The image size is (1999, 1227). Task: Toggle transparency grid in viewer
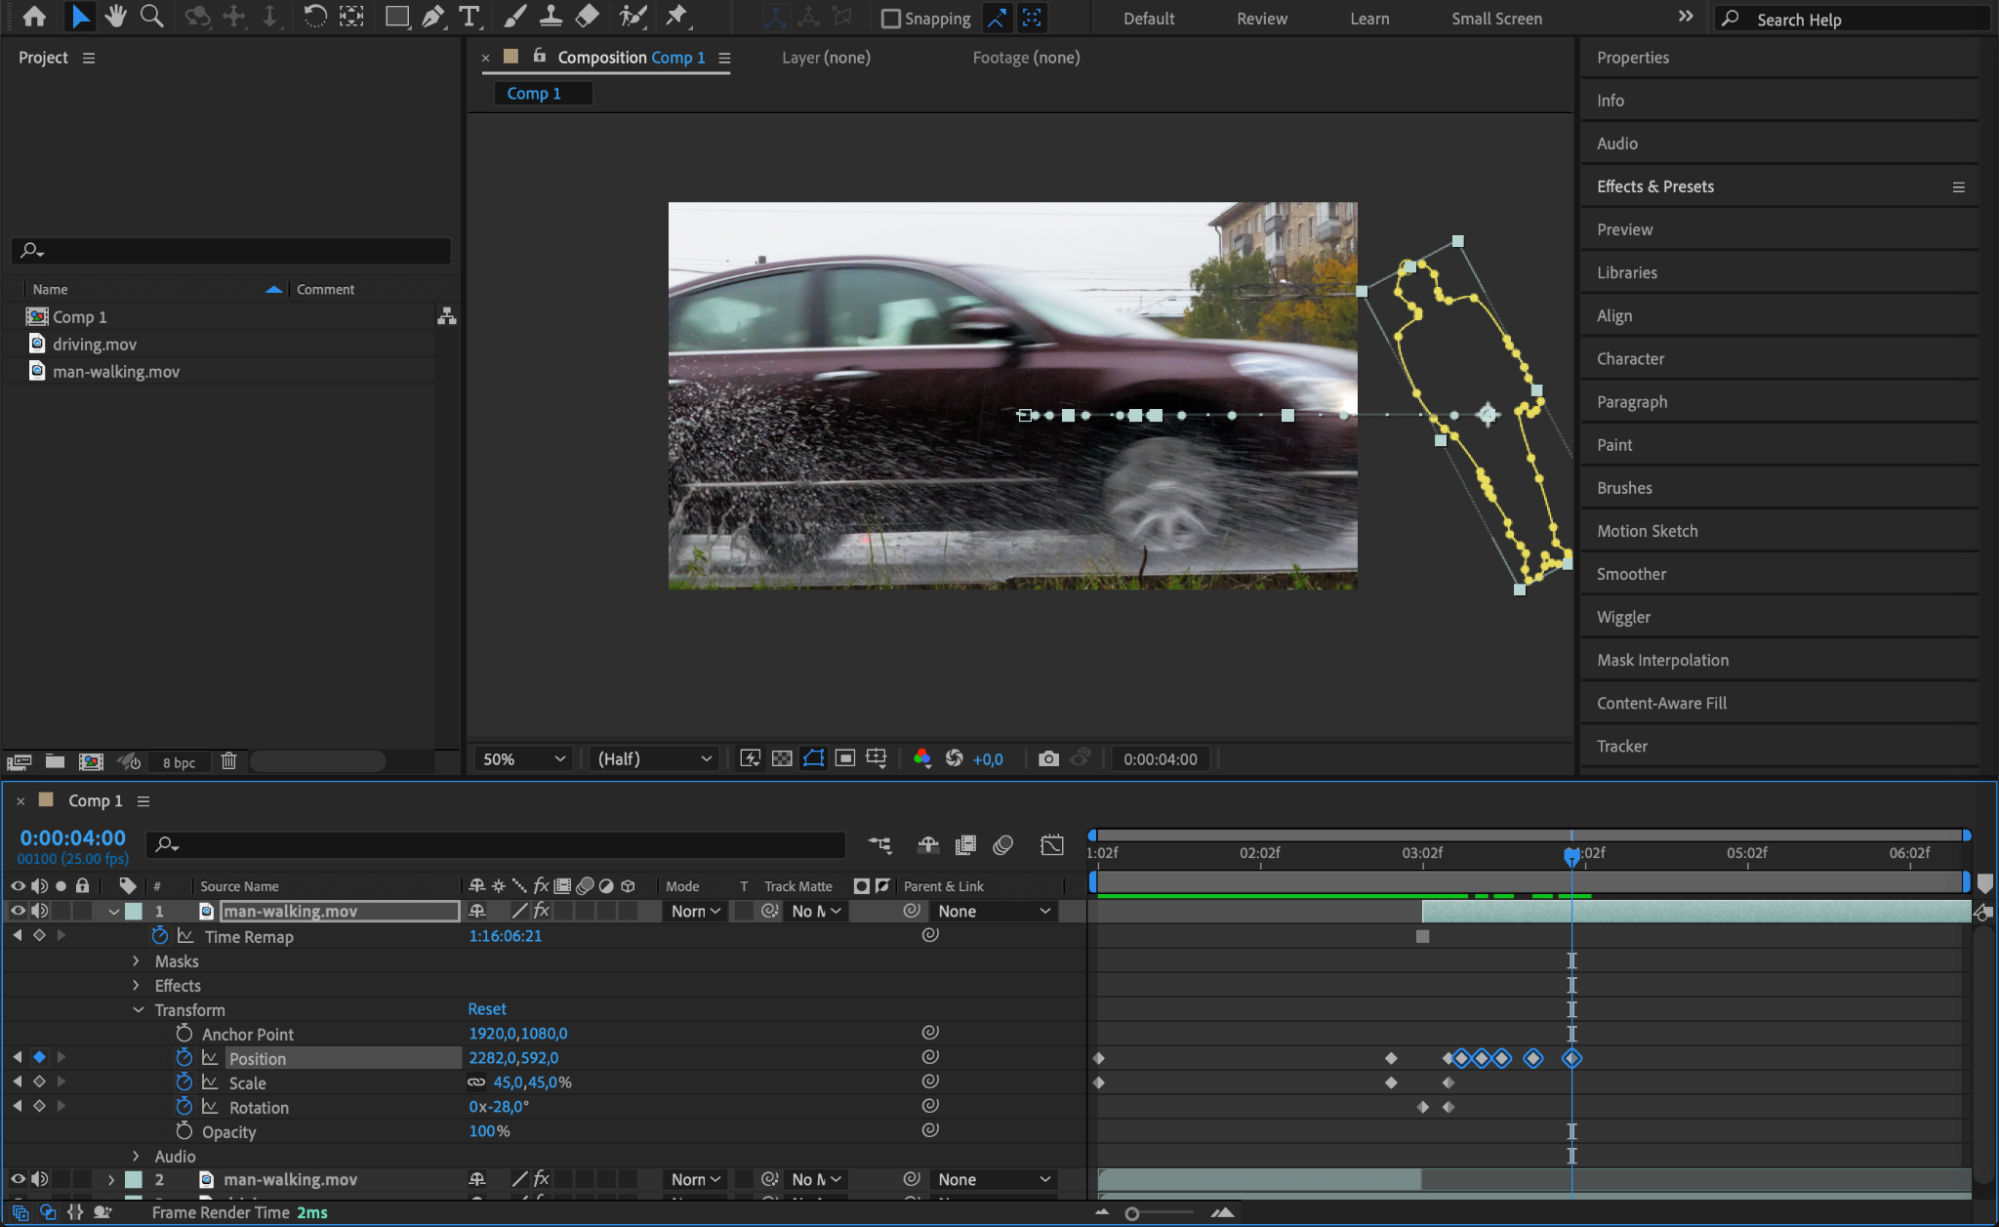pyautogui.click(x=782, y=759)
